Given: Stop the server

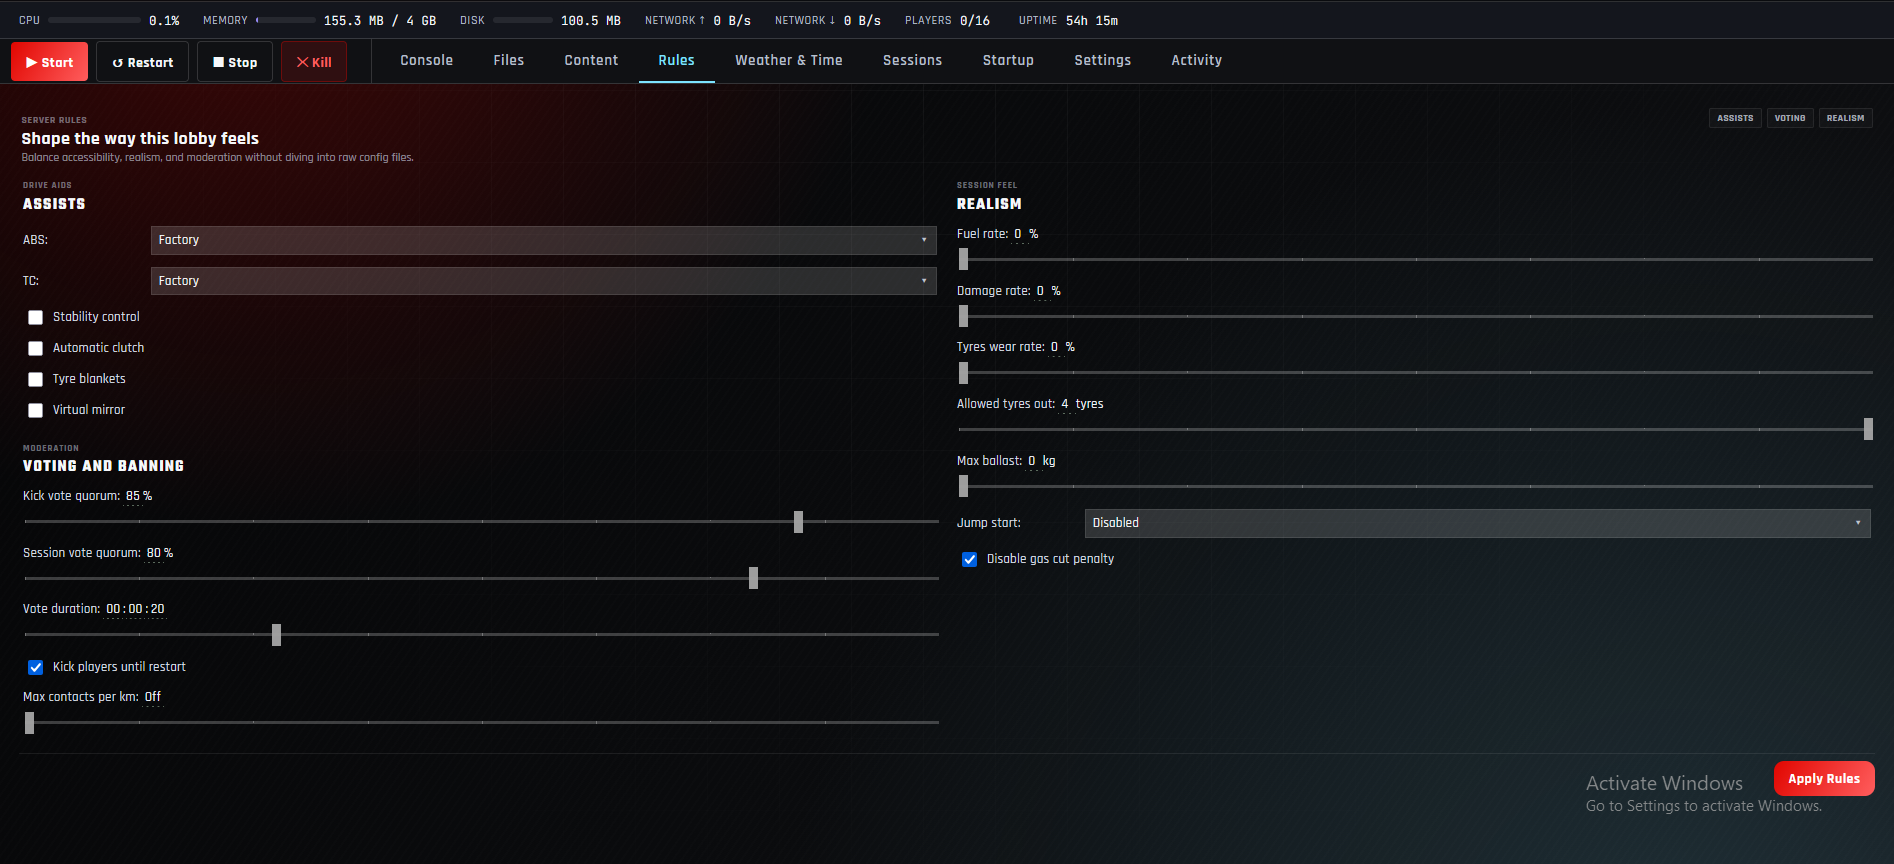Looking at the screenshot, I should coord(235,62).
